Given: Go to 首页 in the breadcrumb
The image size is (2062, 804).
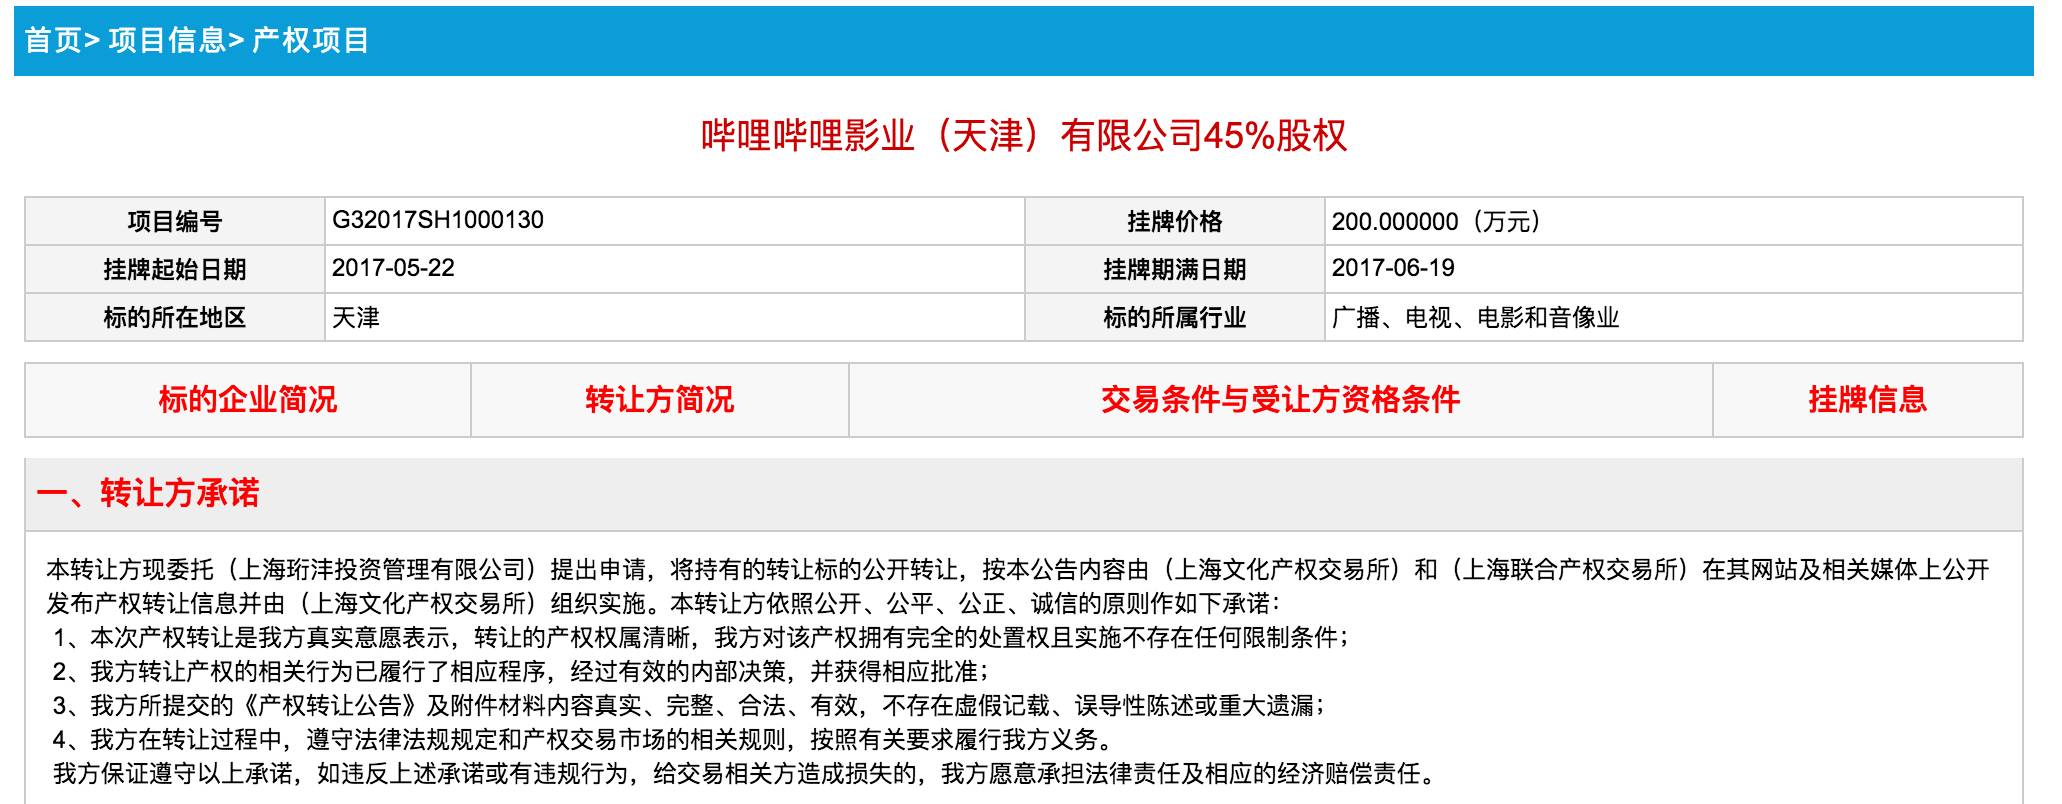Looking at the screenshot, I should [52, 40].
